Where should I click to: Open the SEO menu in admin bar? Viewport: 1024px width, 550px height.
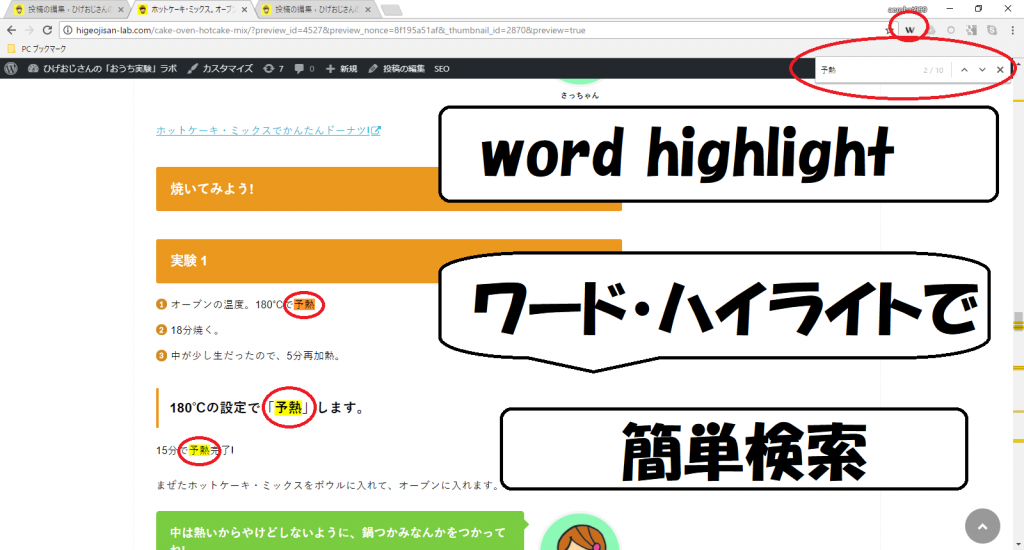click(x=441, y=69)
